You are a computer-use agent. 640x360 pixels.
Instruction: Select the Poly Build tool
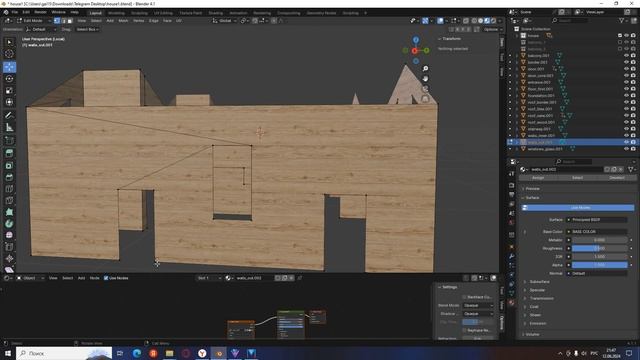[9, 212]
